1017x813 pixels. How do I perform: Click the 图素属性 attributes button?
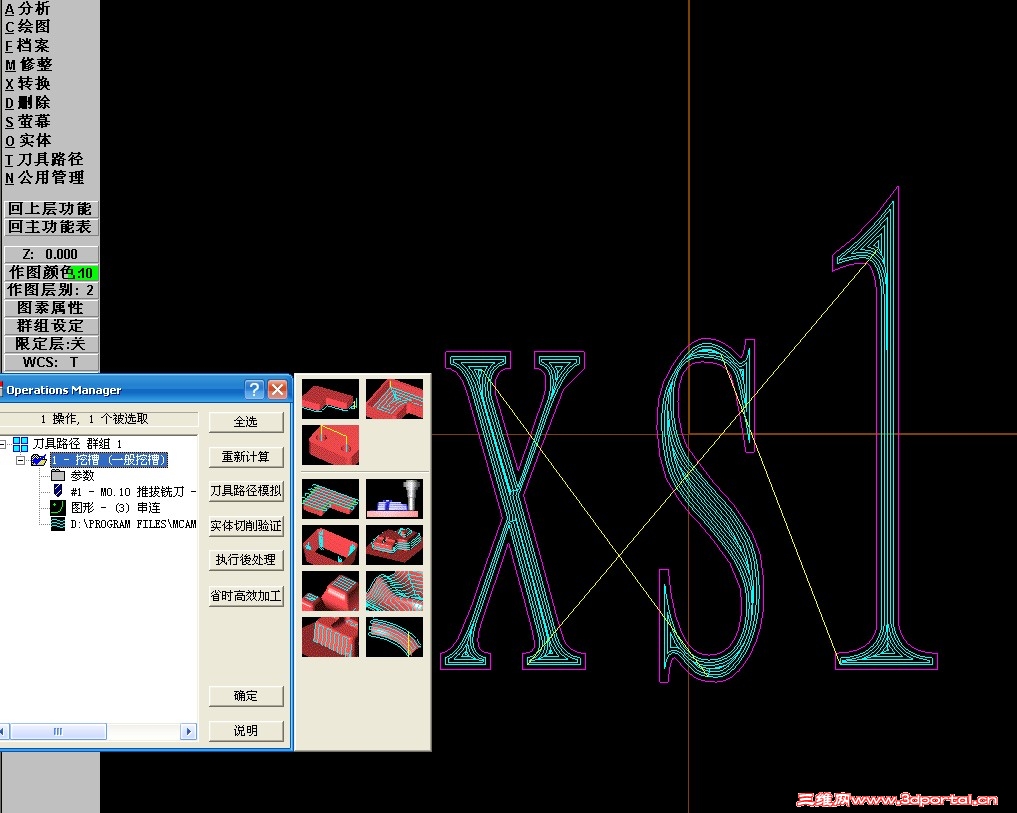click(51, 308)
